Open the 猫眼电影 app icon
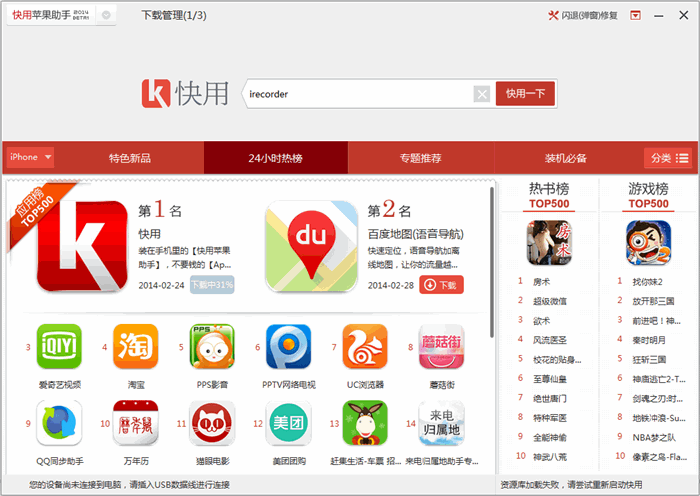700x496 pixels. pyautogui.click(x=212, y=423)
